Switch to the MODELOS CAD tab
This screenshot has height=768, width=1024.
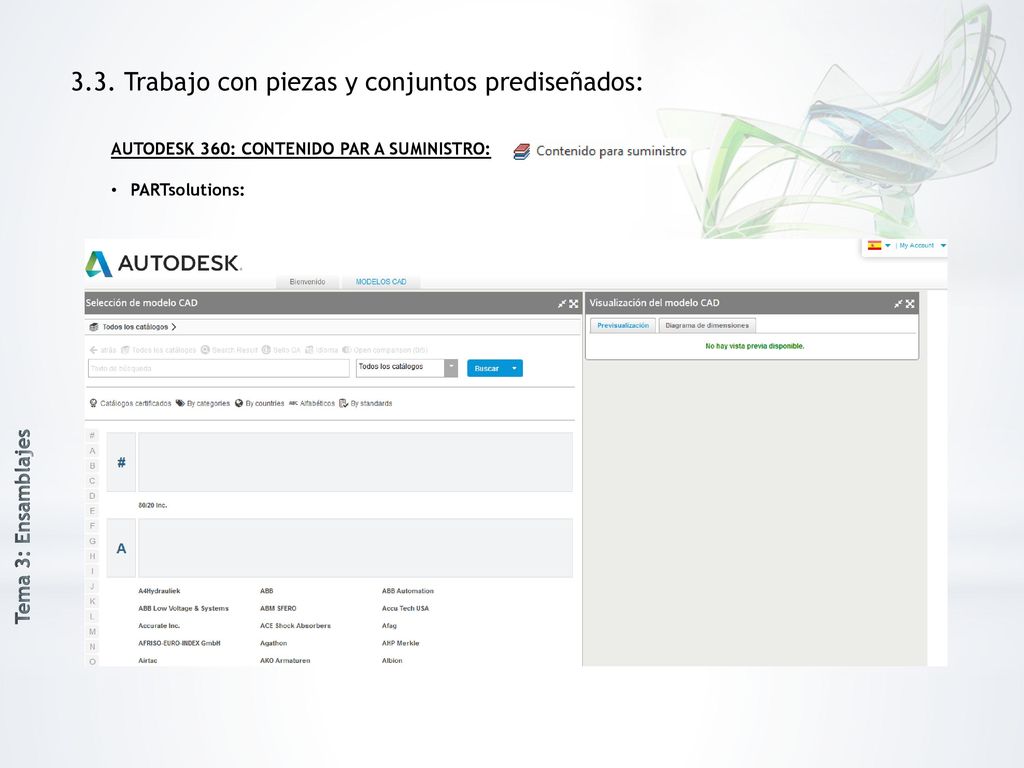click(x=381, y=282)
